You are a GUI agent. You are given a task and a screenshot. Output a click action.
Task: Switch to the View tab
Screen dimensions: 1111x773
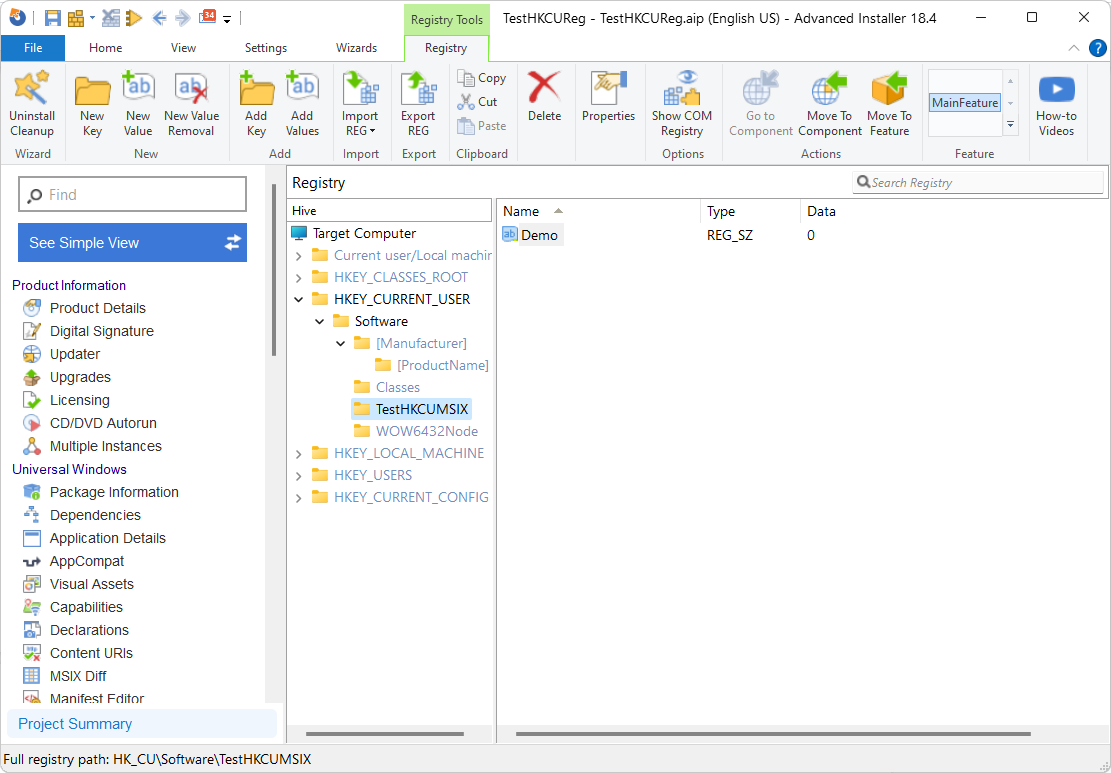[x=184, y=48]
